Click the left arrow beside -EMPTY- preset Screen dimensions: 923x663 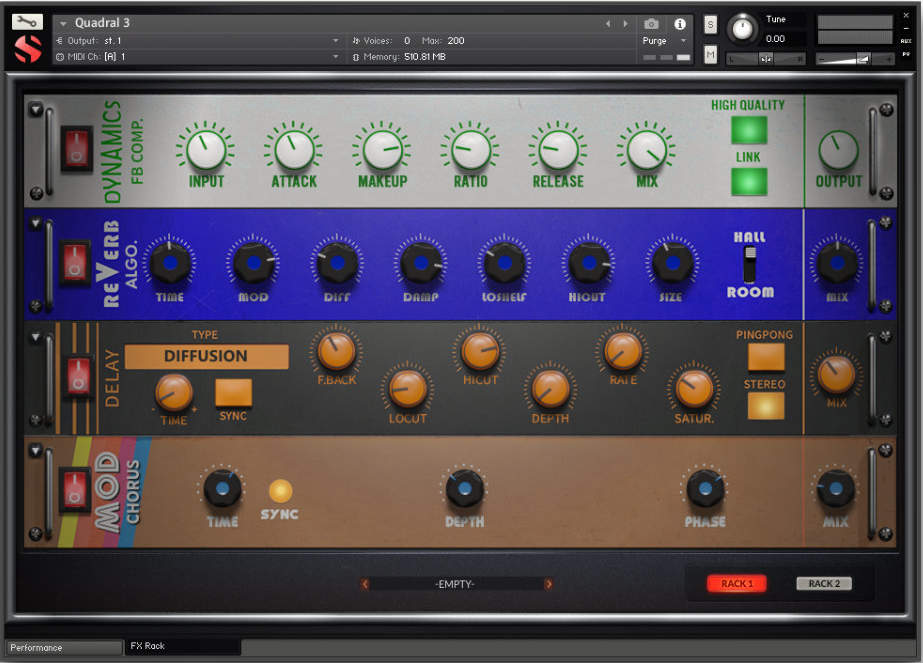(x=365, y=584)
